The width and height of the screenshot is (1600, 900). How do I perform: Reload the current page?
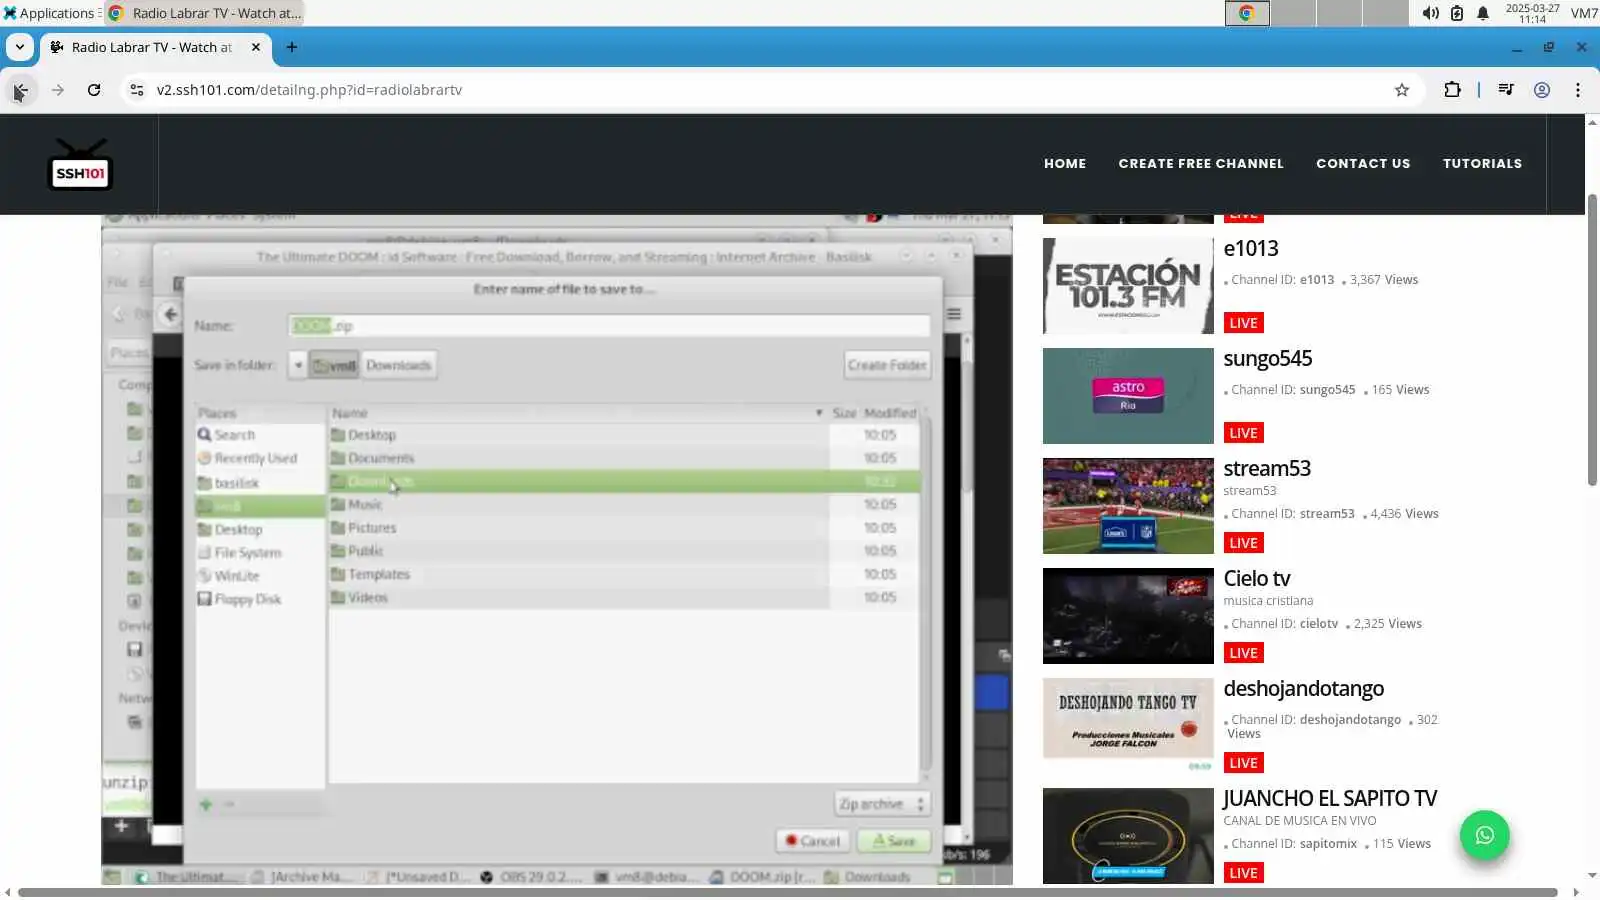(x=94, y=90)
